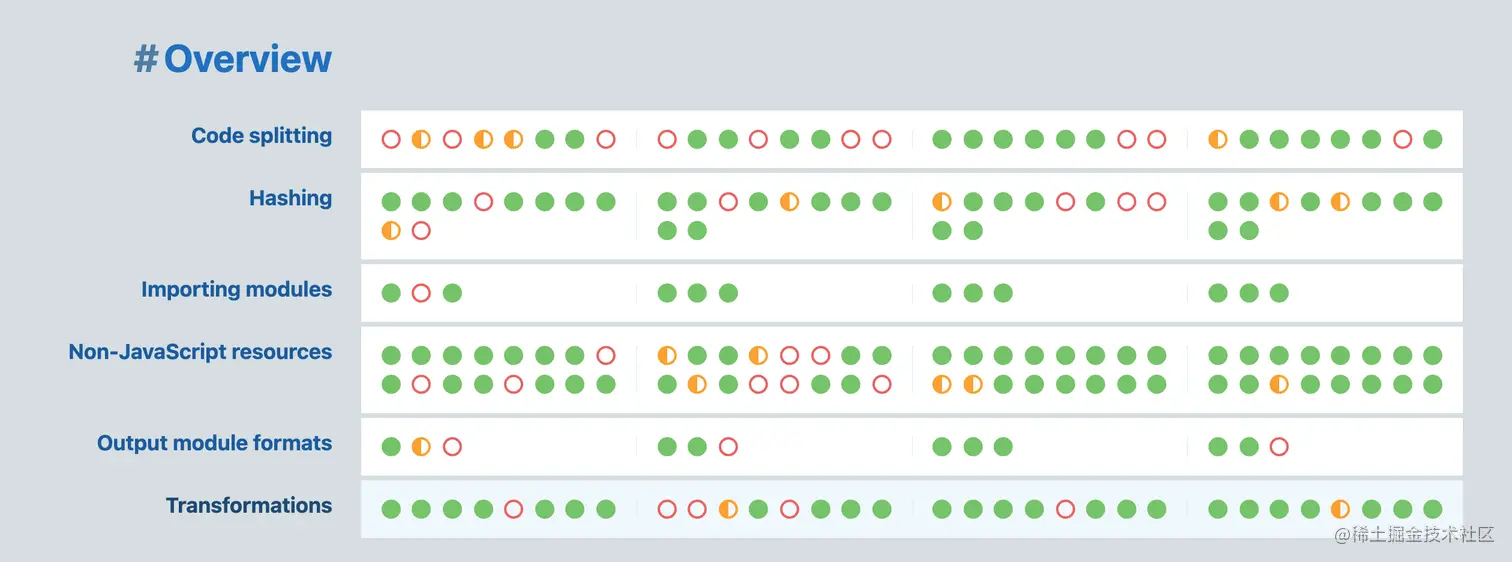This screenshot has width=1512, height=562.
Task: Select the orange half dot on Hashing's second line
Action: [391, 231]
